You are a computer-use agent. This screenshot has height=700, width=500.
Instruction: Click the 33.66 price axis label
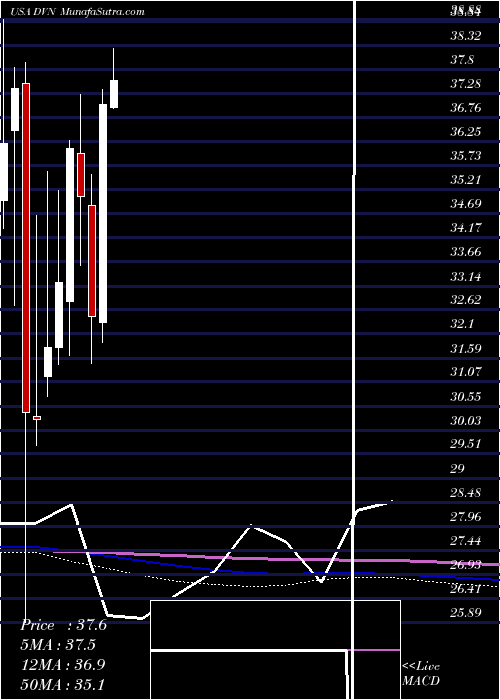pyautogui.click(x=466, y=253)
